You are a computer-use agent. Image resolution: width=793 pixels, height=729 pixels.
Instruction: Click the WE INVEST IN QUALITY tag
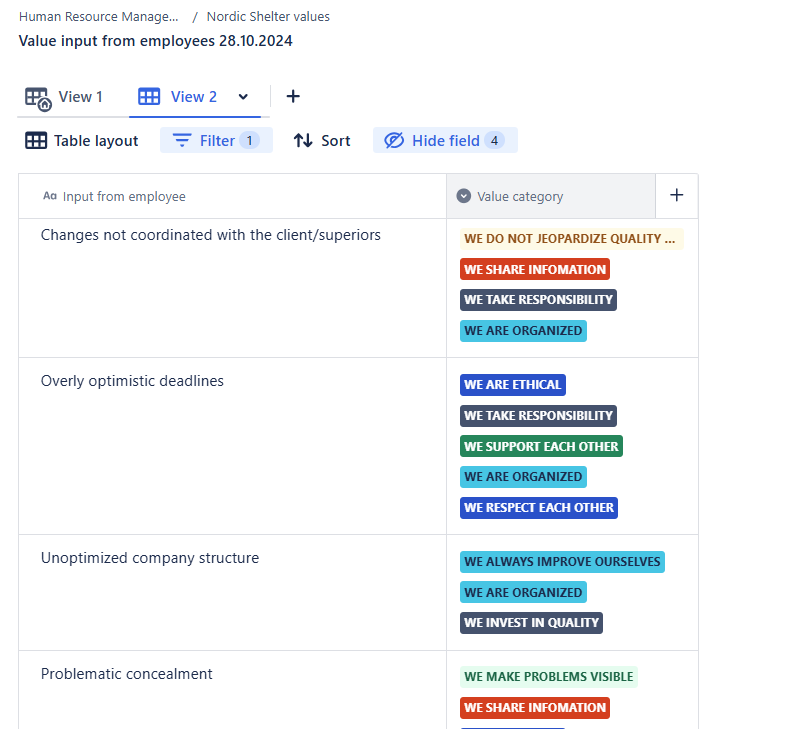point(531,623)
